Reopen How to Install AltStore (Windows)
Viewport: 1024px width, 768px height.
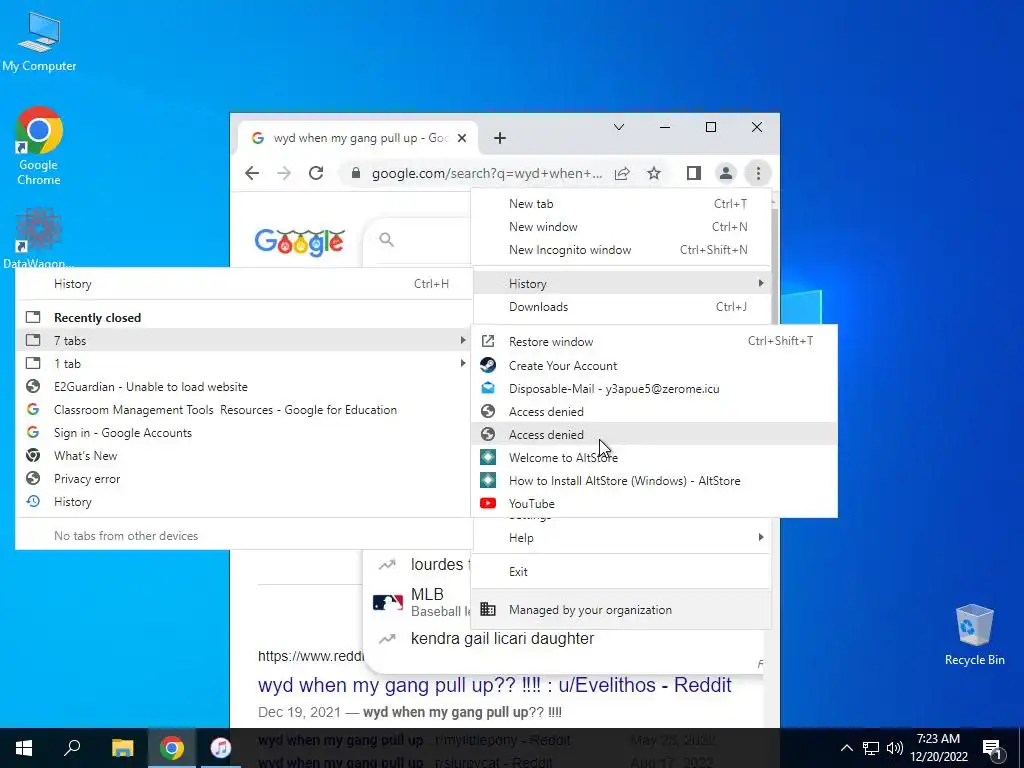point(654,481)
